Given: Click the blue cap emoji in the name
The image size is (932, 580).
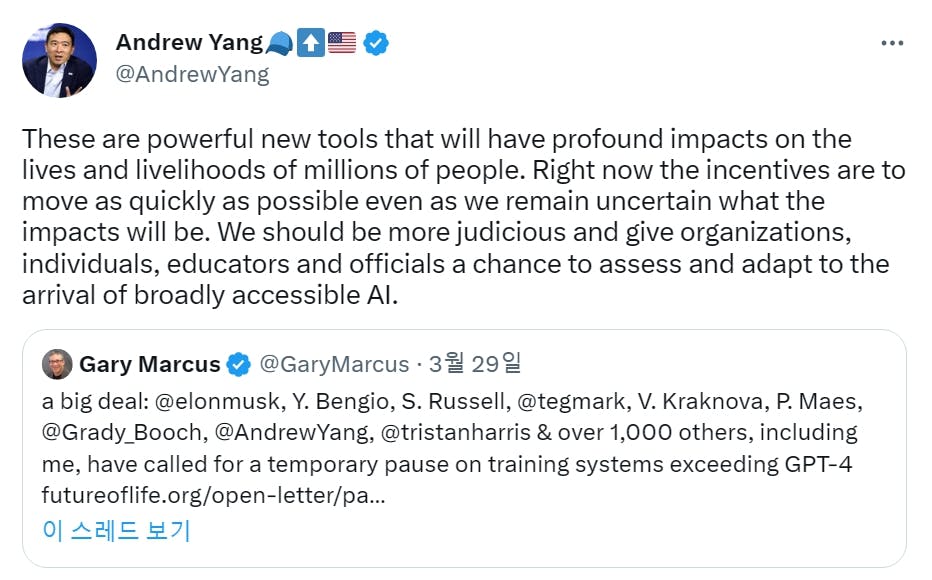Looking at the screenshot, I should click(279, 43).
